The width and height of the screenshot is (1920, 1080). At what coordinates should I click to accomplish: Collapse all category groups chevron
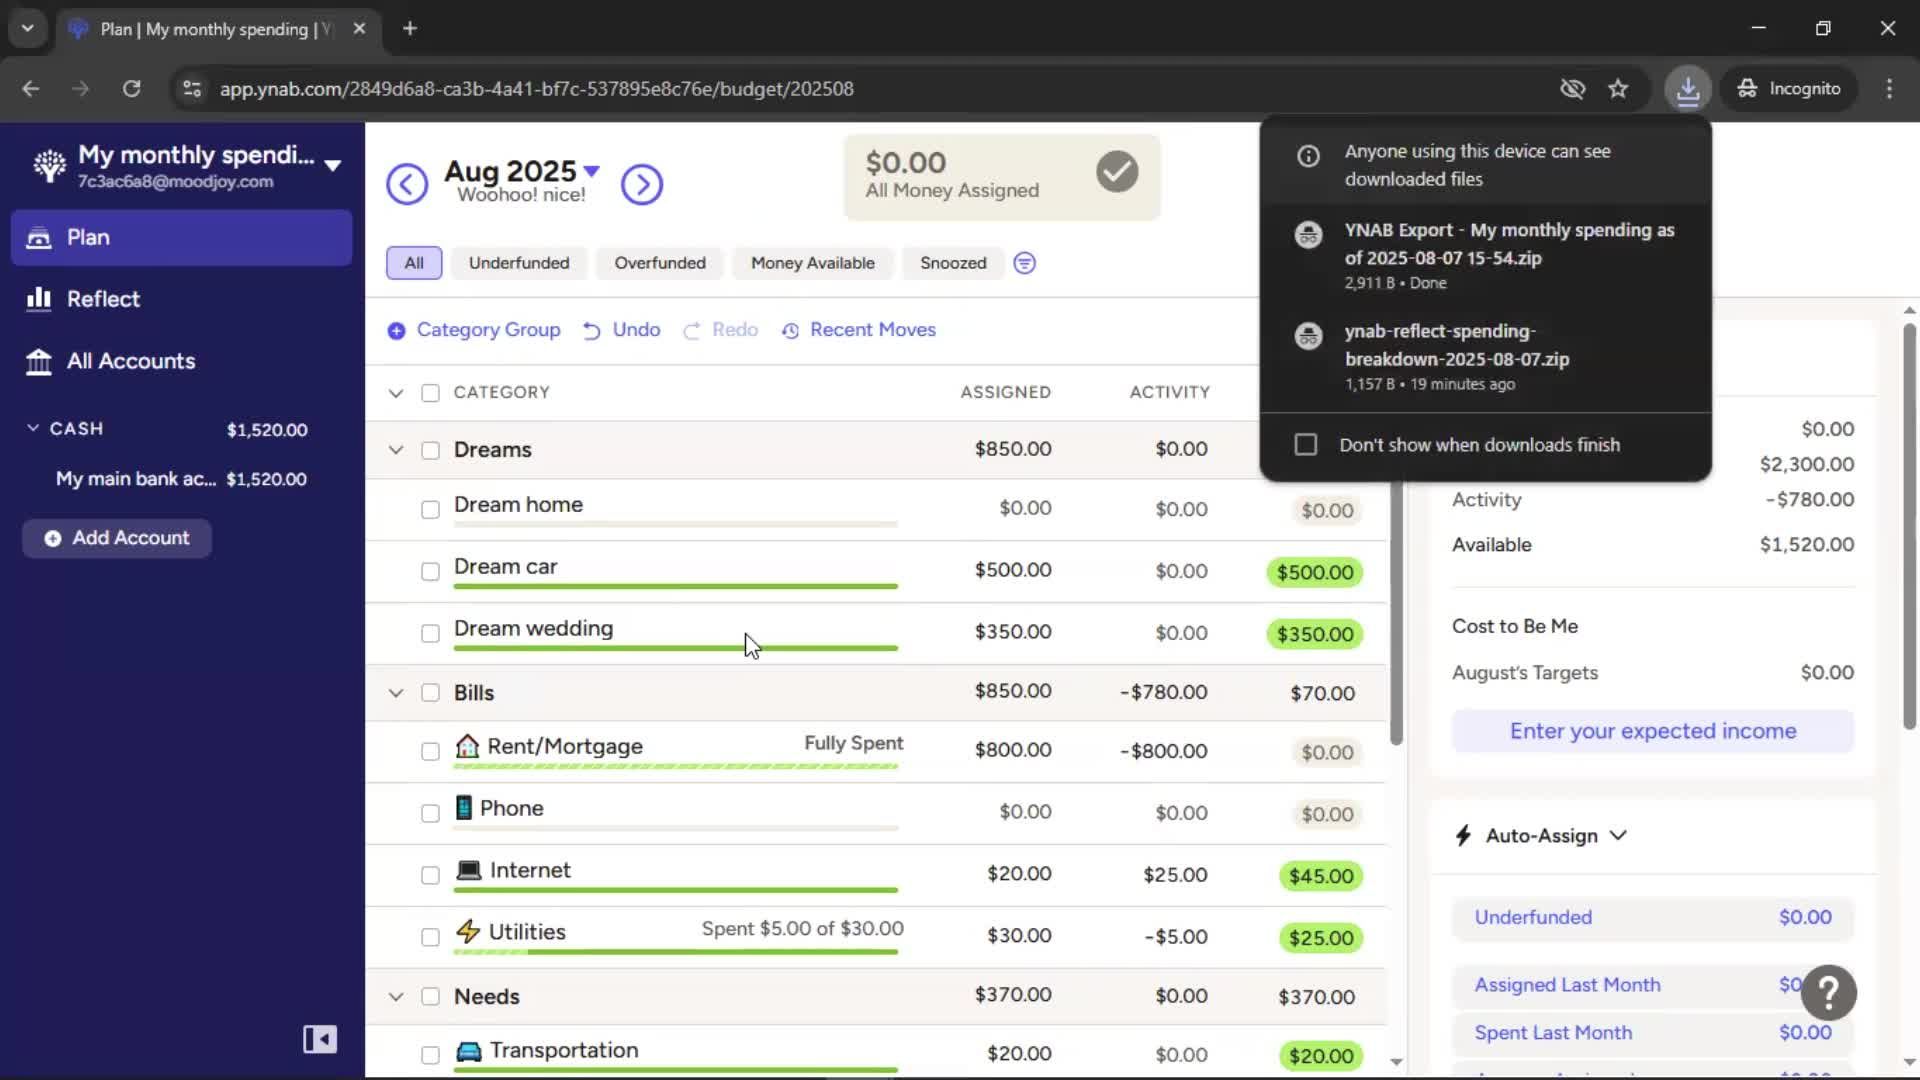396,393
